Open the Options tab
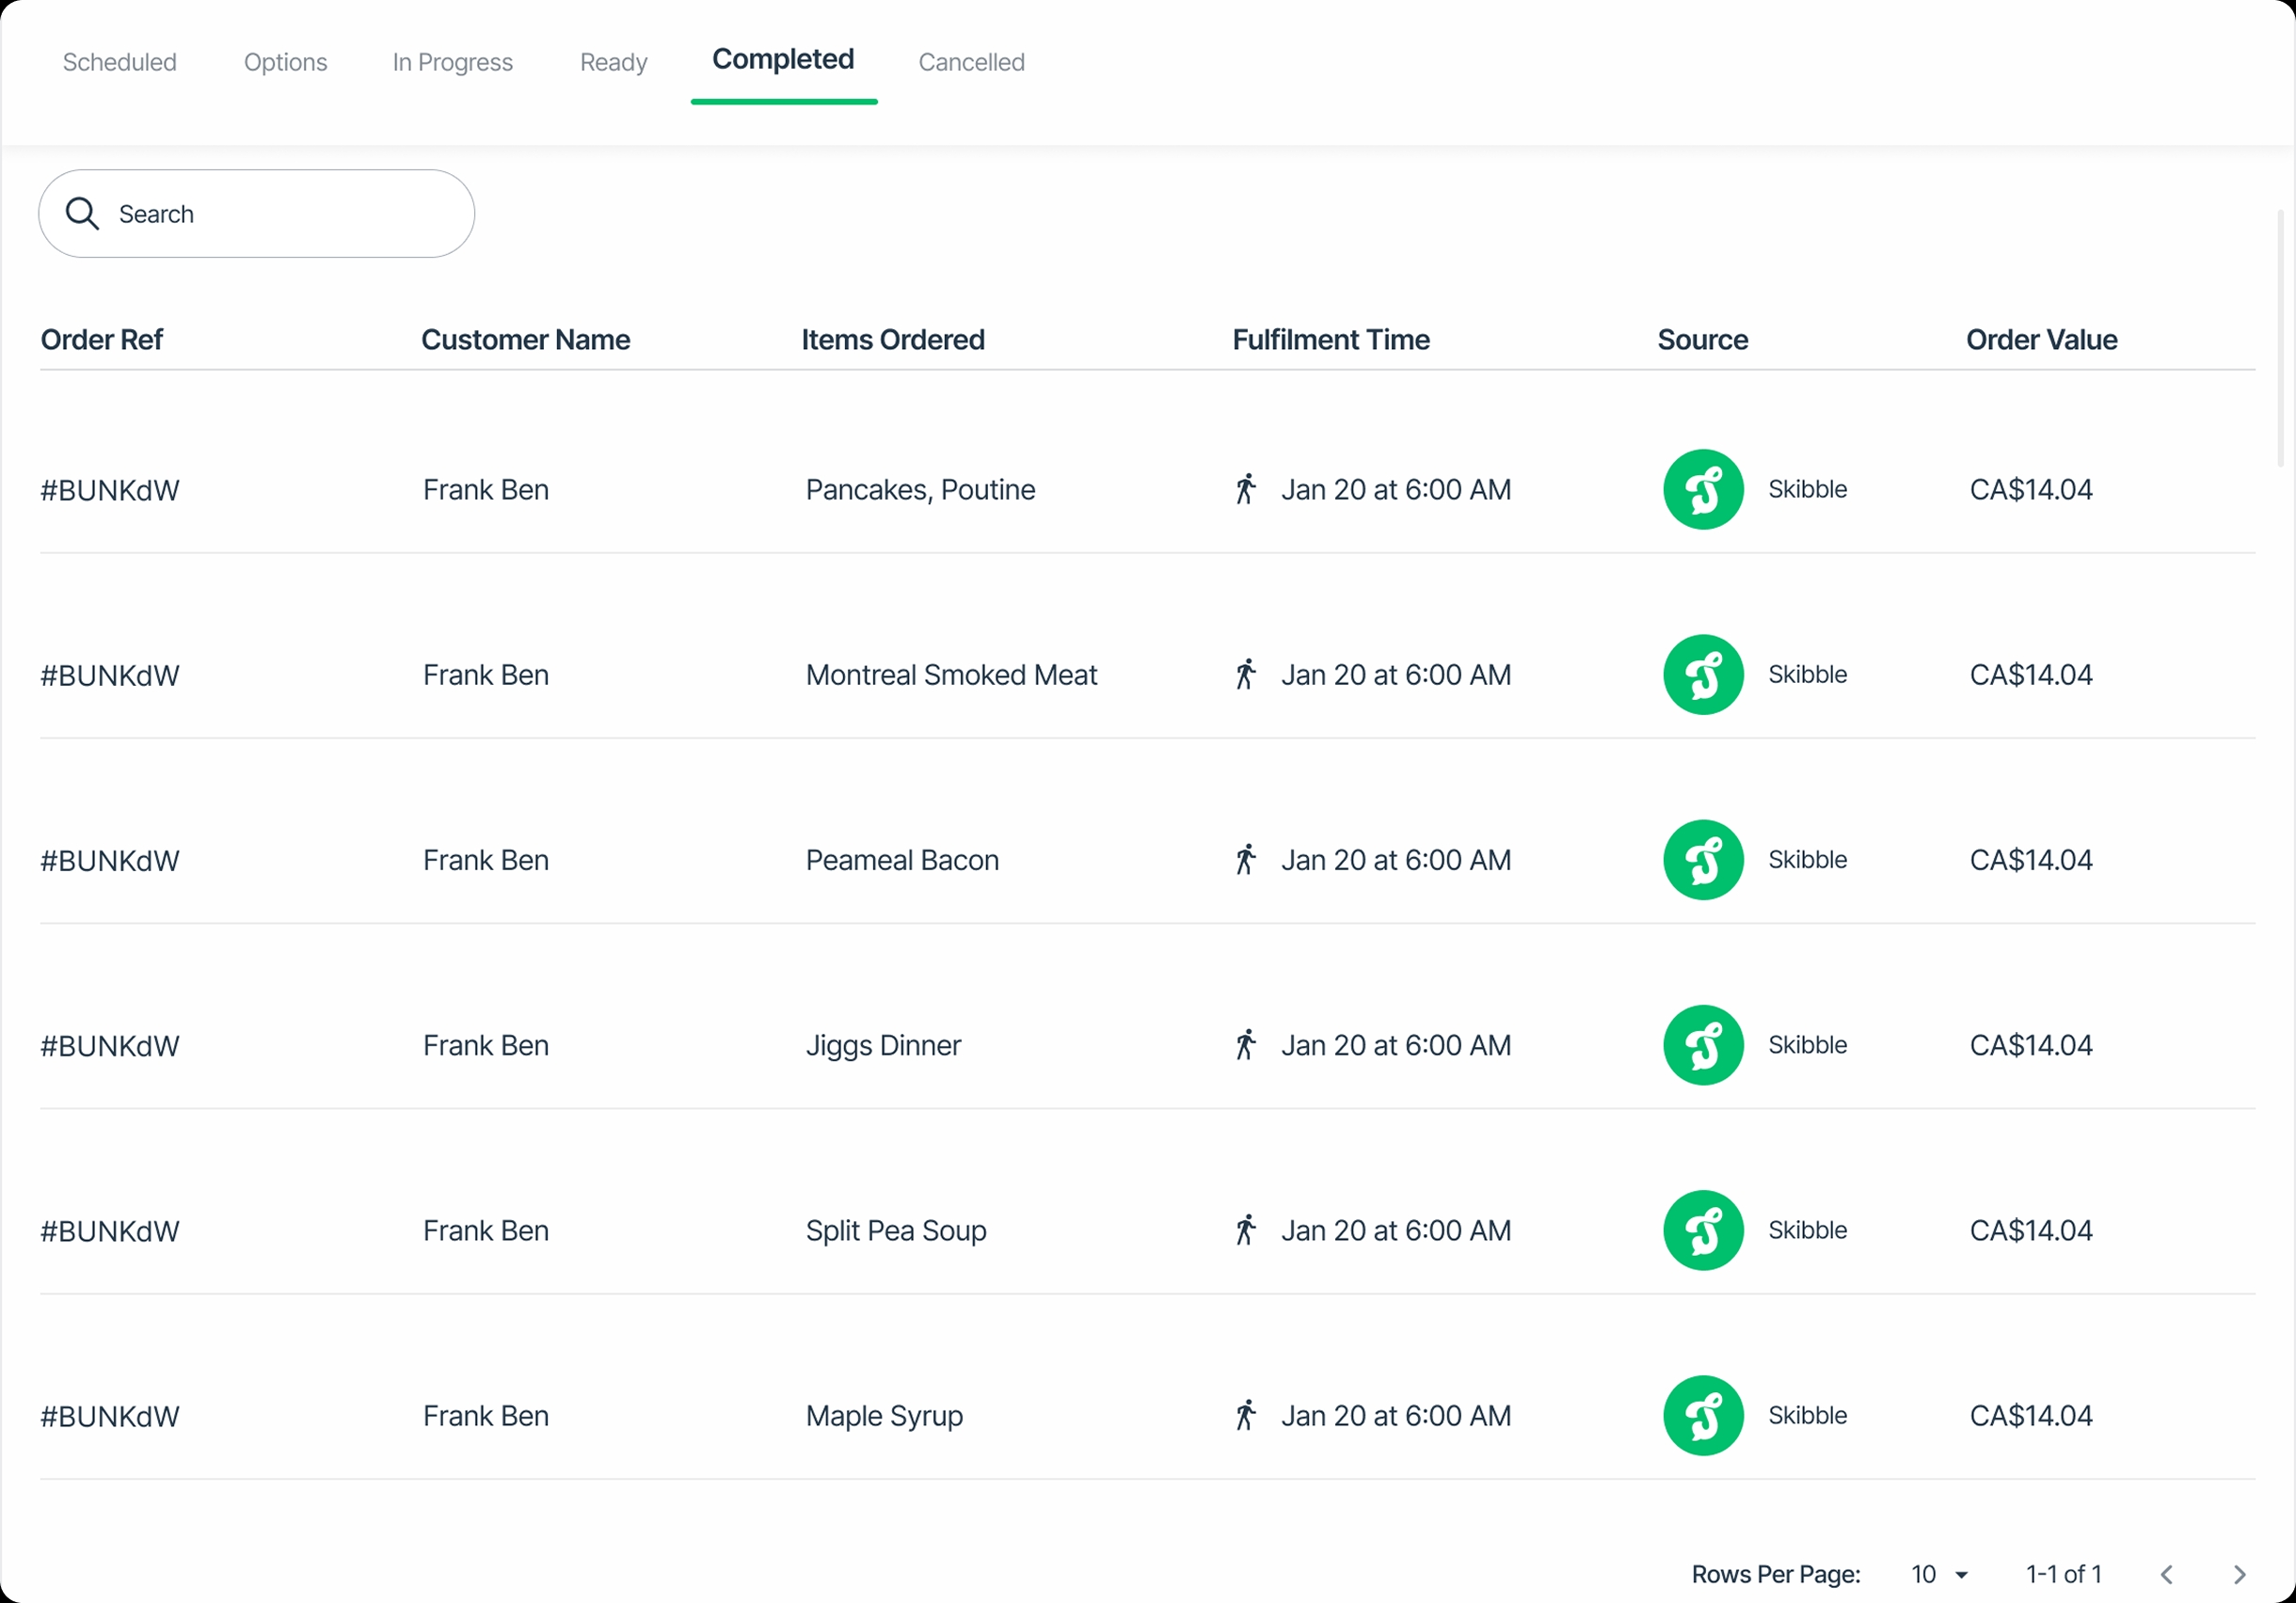Screen dimensions: 2296x1603 (285, 62)
